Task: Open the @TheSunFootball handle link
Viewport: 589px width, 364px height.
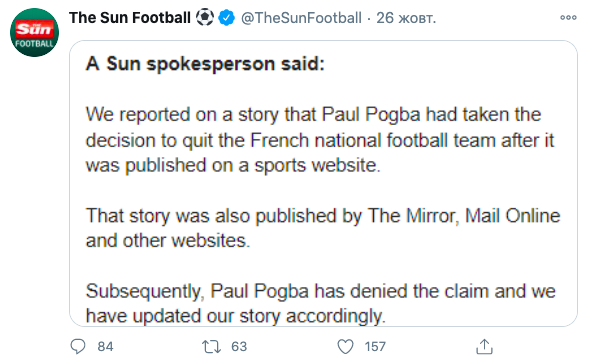Action: pos(301,18)
